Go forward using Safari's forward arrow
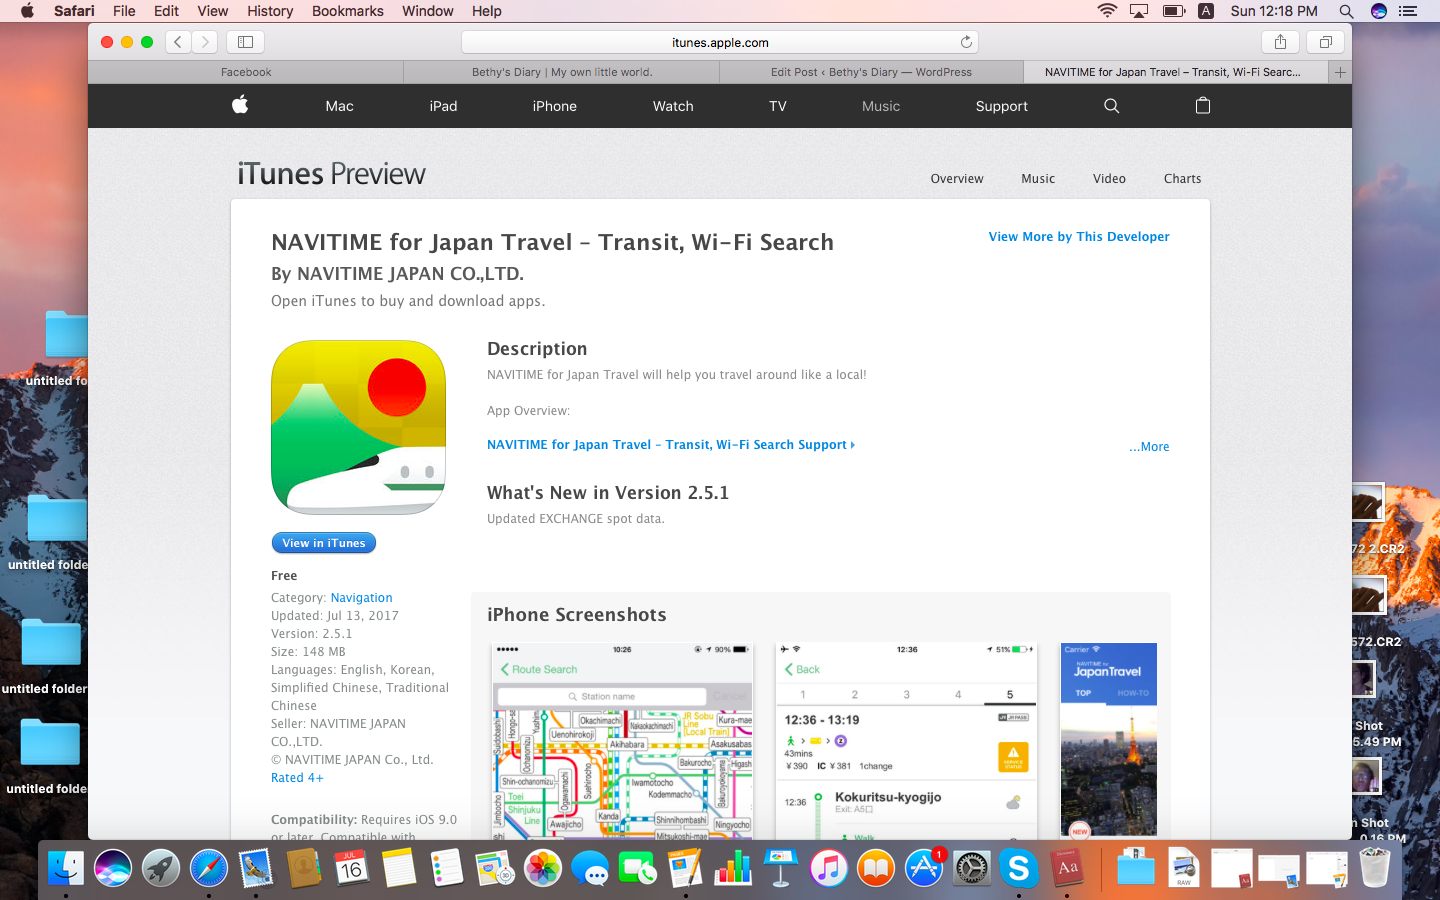Viewport: 1440px width, 900px height. coord(204,42)
